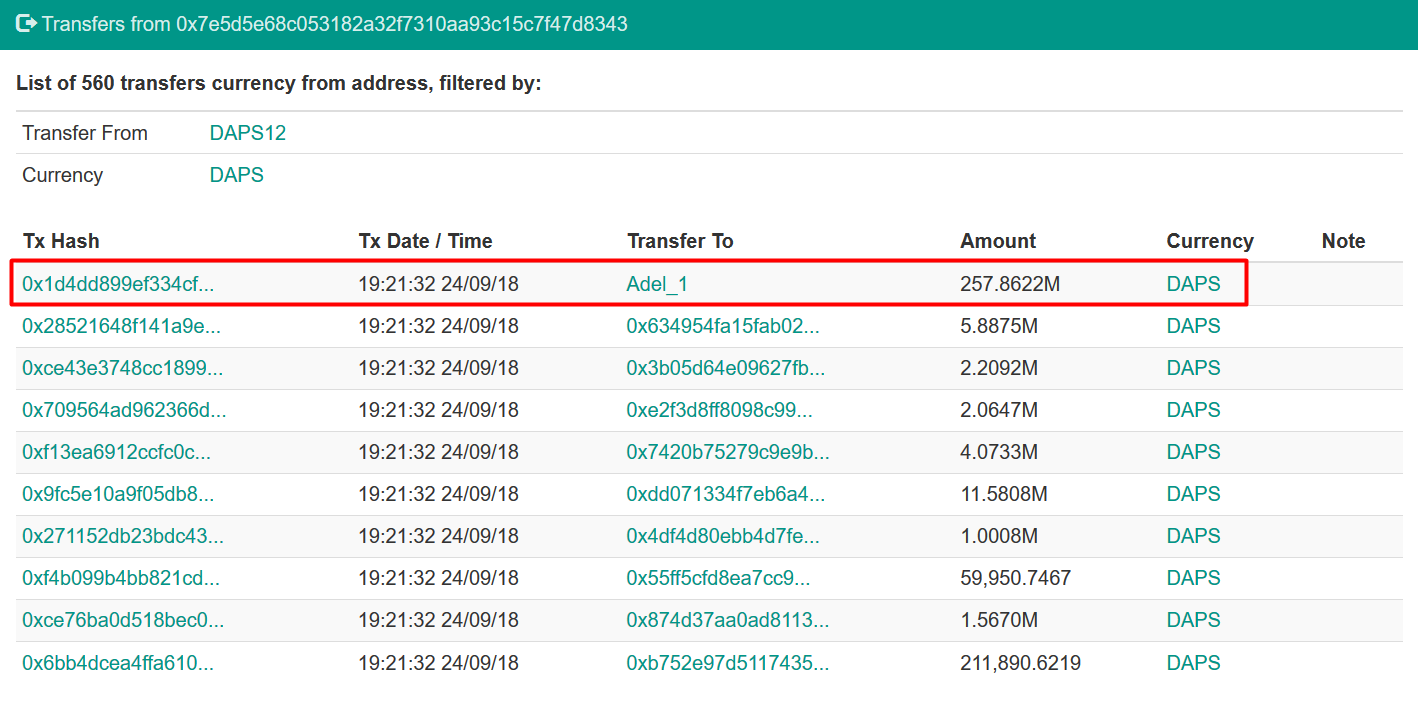This screenshot has width=1418, height=713.
Task: Select the amount 11.5808M
Action: pyautogui.click(x=1004, y=494)
